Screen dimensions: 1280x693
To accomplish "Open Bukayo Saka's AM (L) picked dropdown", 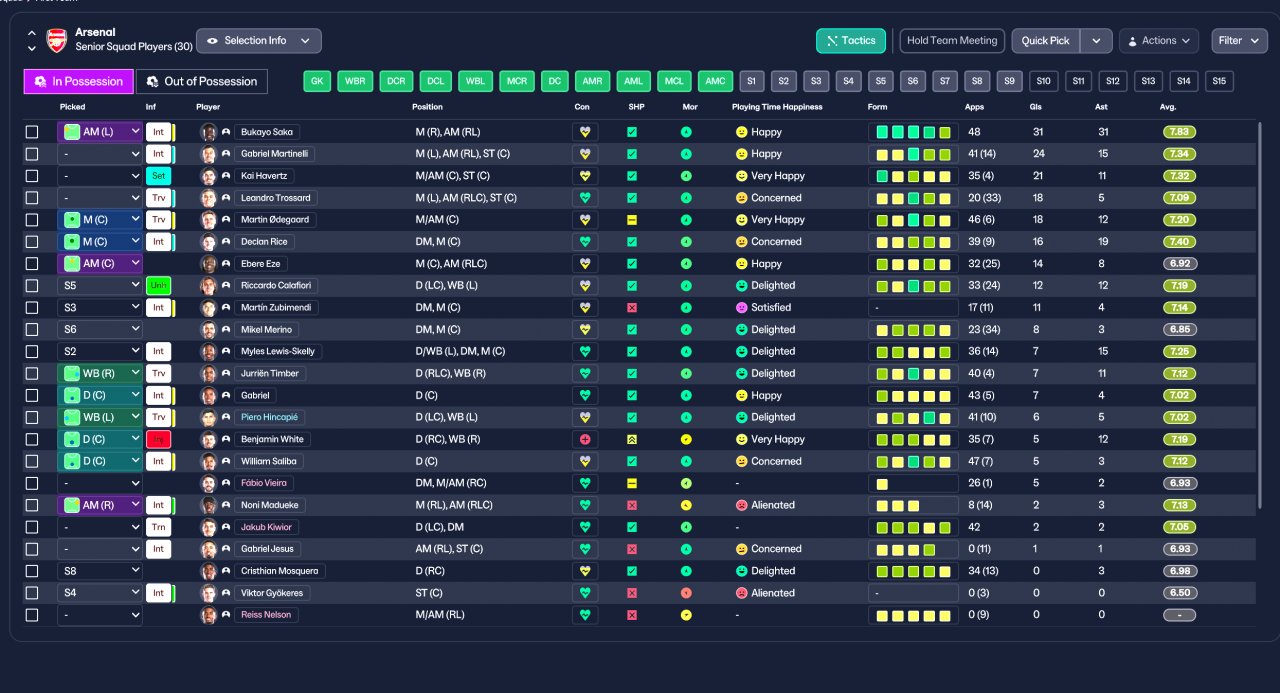I will click(100, 132).
